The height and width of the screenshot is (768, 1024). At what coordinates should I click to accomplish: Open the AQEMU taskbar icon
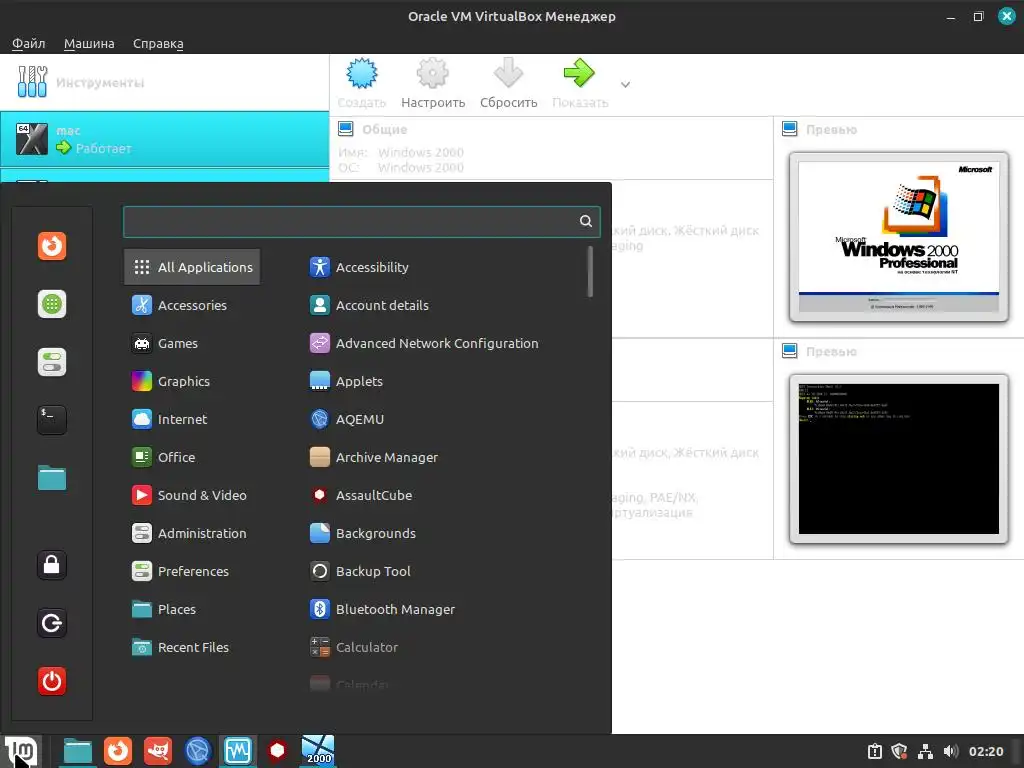[198, 751]
